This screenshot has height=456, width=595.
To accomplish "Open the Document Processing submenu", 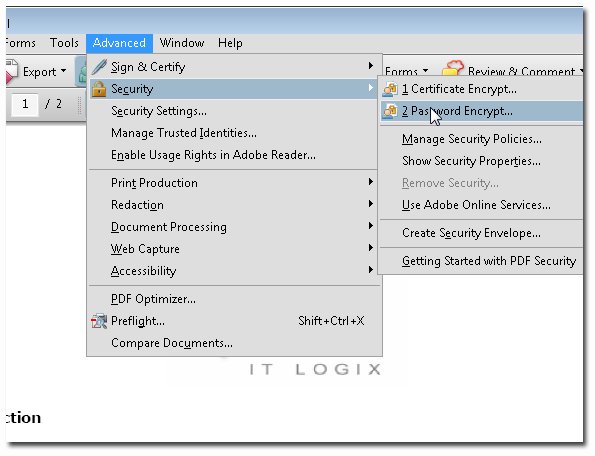I will click(x=232, y=227).
